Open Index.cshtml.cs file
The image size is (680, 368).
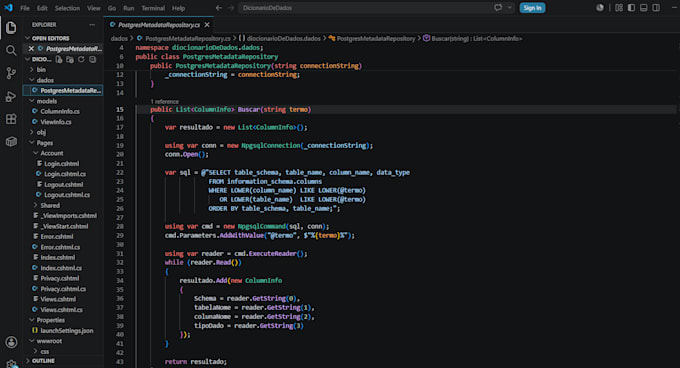tap(61, 268)
